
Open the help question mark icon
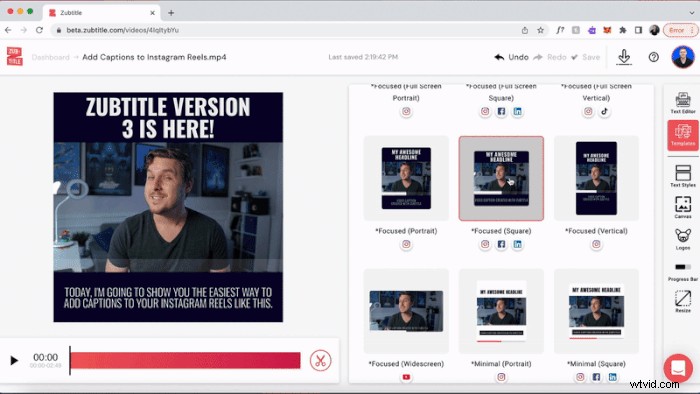[654, 57]
